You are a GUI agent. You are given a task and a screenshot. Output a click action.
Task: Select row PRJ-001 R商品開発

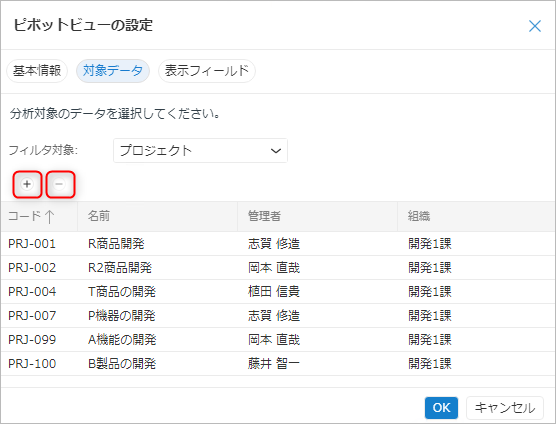[278, 244]
